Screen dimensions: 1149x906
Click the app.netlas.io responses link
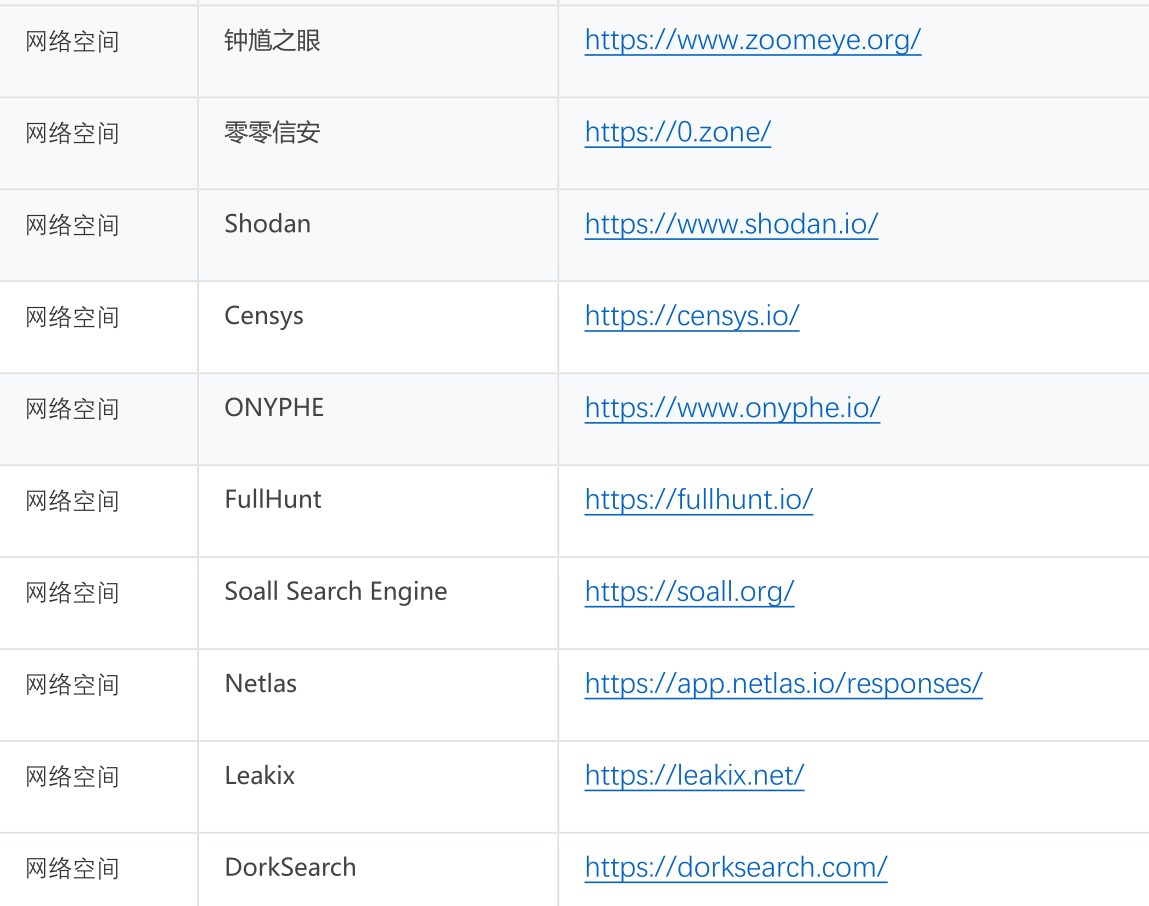(x=783, y=684)
